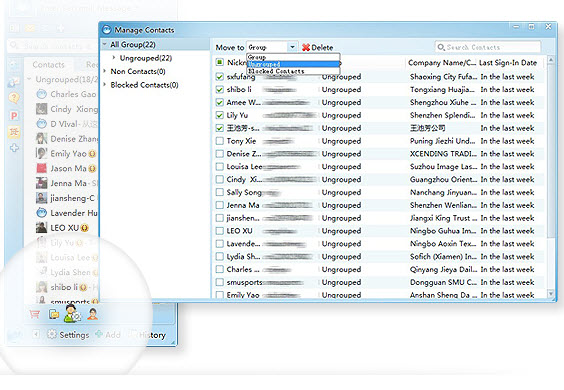The image size is (564, 390).
Task: Expand the Non Contacts(0) tree node
Action: click(x=105, y=71)
